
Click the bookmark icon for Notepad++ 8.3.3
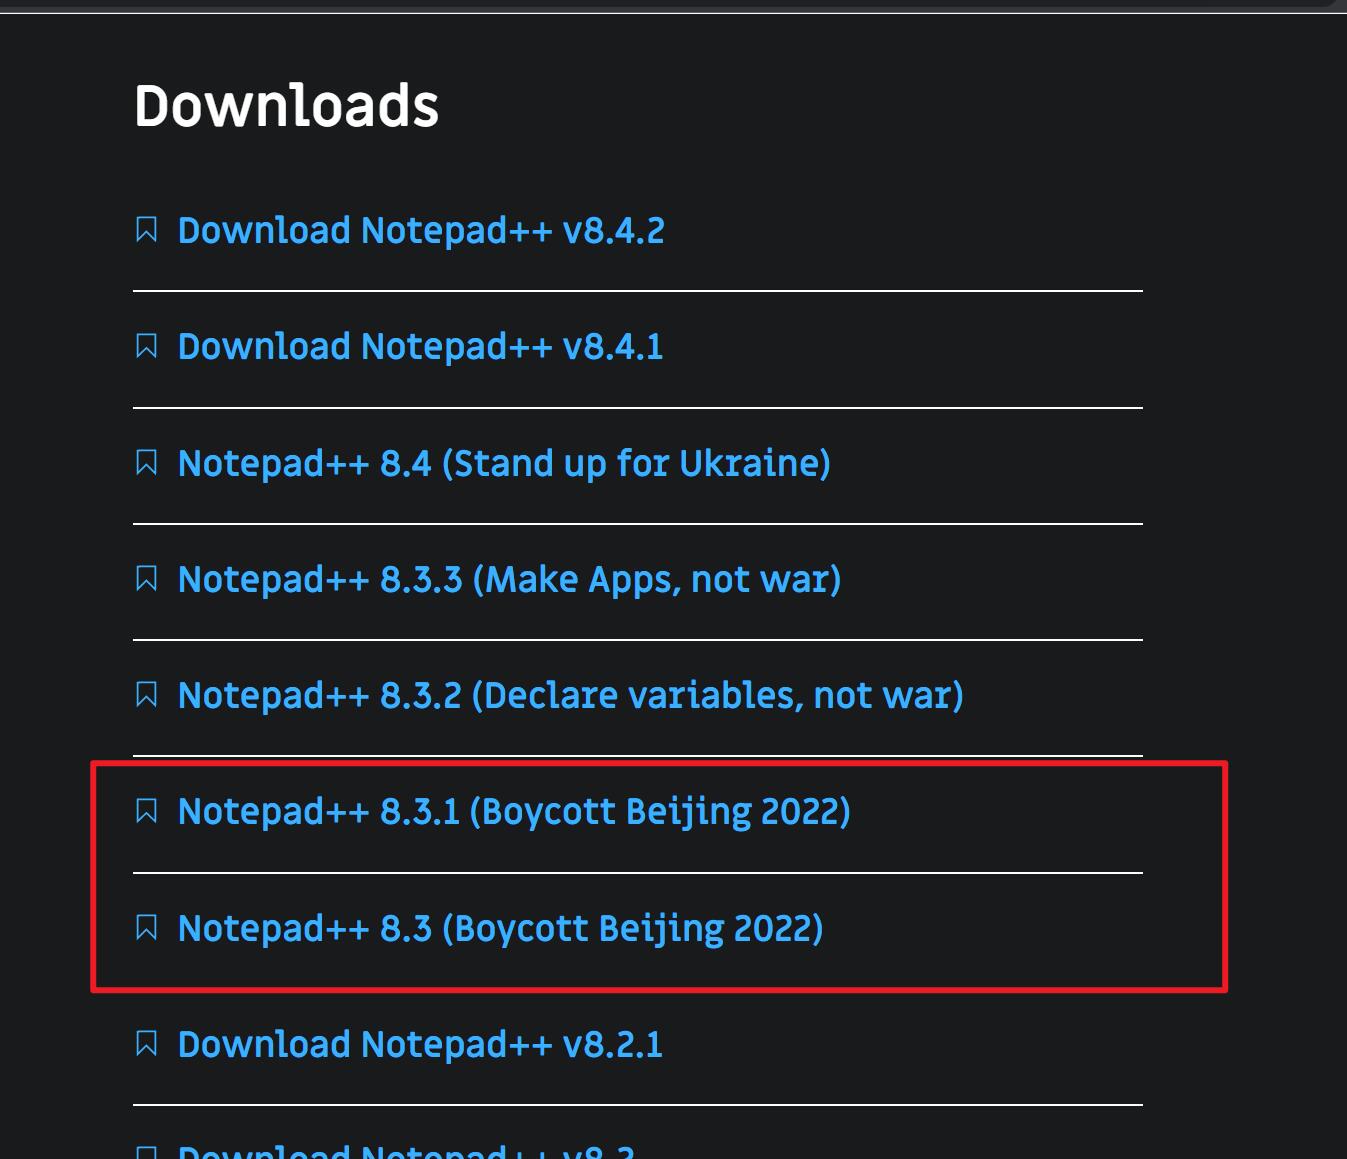(x=147, y=579)
